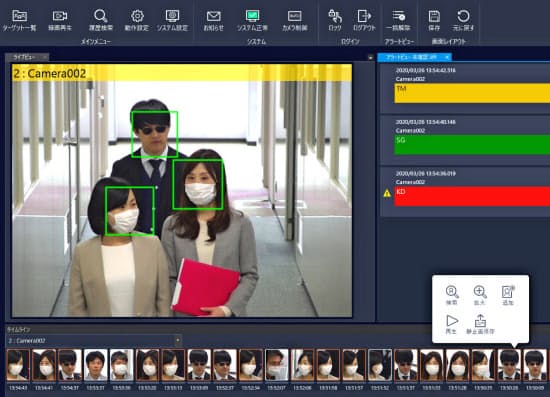Click the popup play (再生) button
The width and height of the screenshot is (550, 397).
point(452,324)
